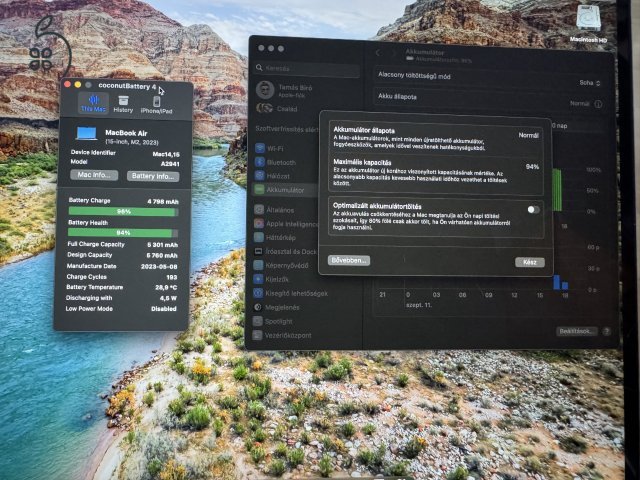Click the Keresés search field in settings

307,68
